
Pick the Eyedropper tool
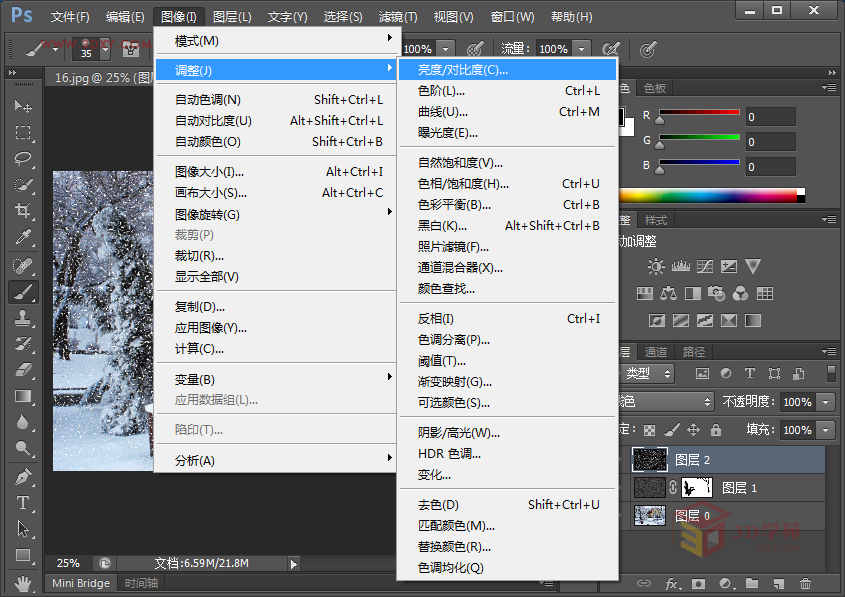pos(23,238)
